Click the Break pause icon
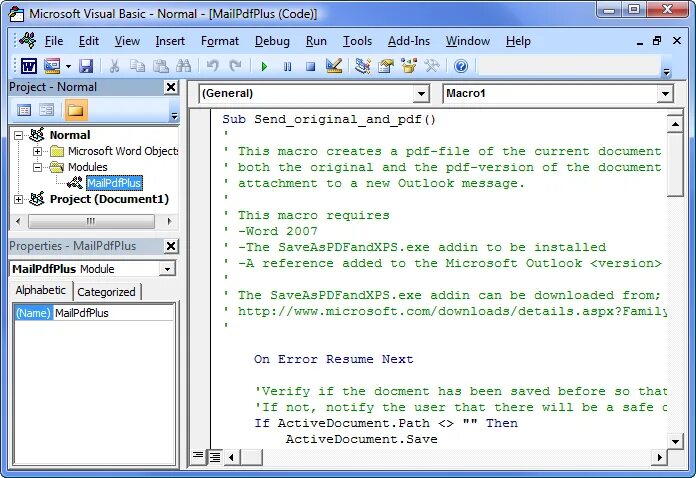The height and width of the screenshot is (478, 696). pos(288,67)
